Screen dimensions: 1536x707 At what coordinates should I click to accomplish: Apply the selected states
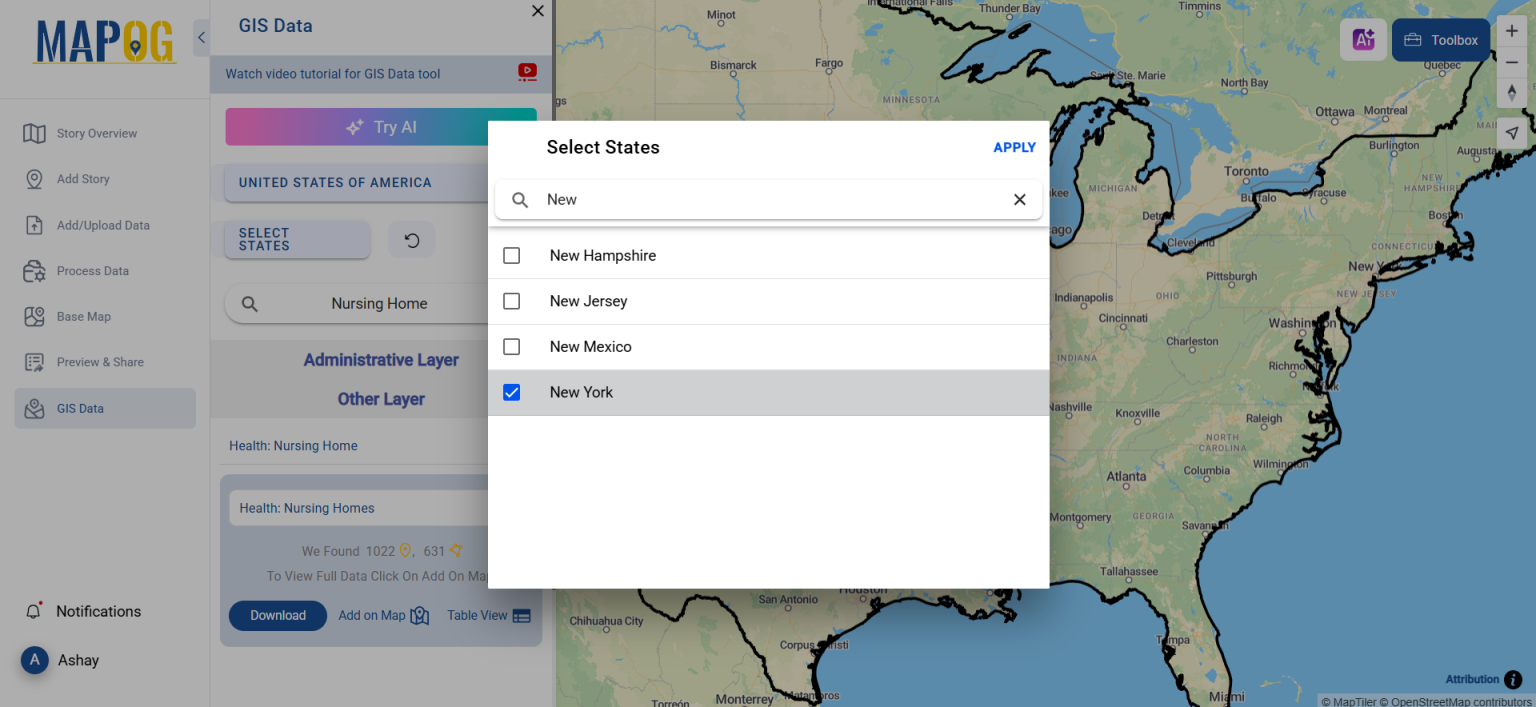(1014, 147)
